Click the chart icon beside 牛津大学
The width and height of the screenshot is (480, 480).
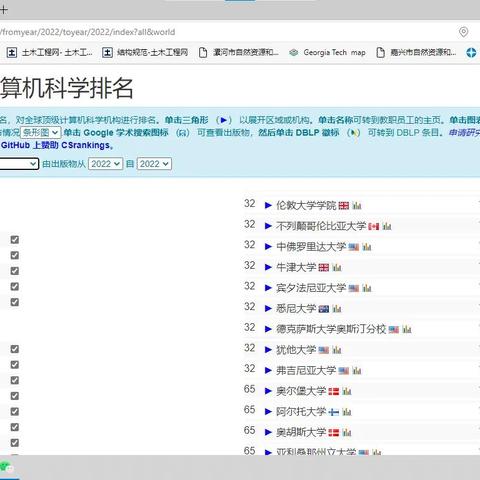(337, 267)
